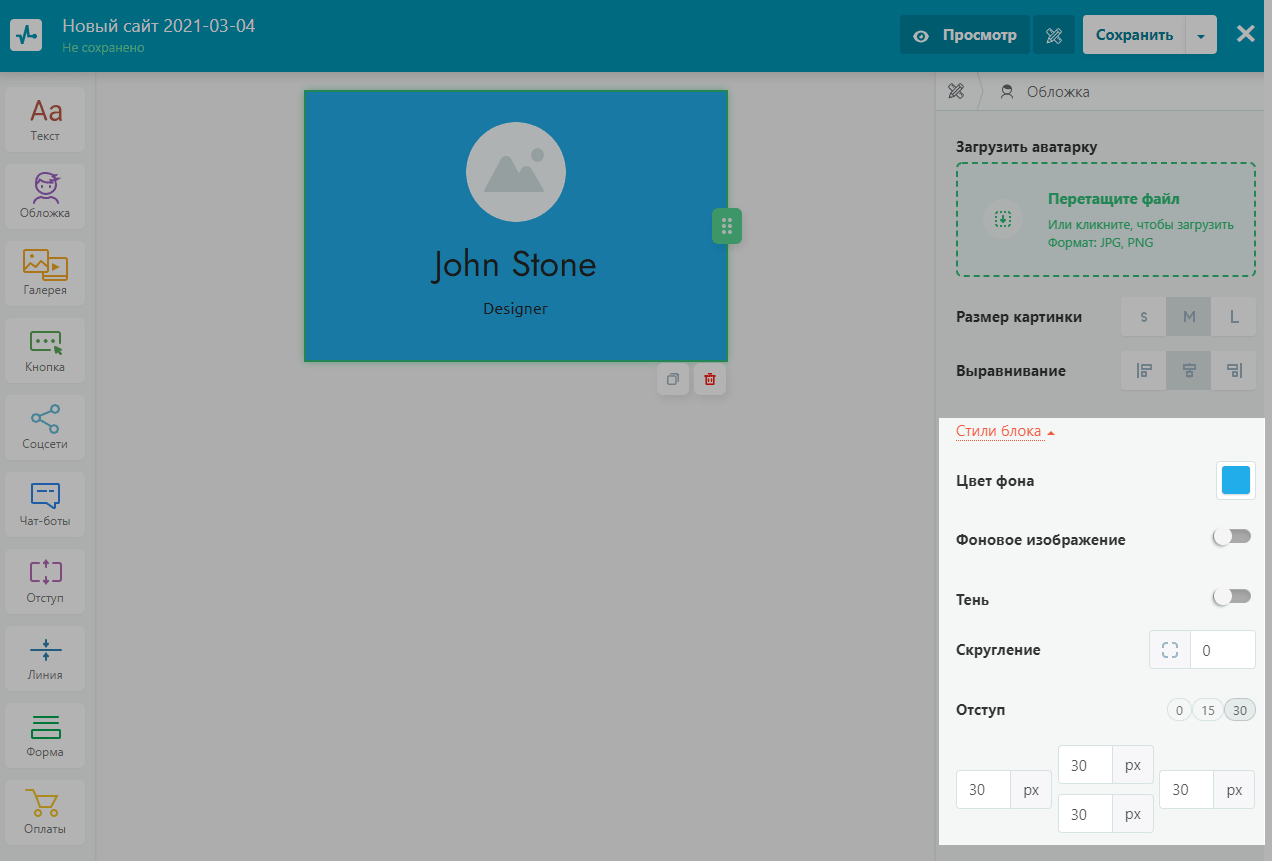The image size is (1272, 861).
Task: Choose the Соцсети block icon
Action: click(x=45, y=427)
